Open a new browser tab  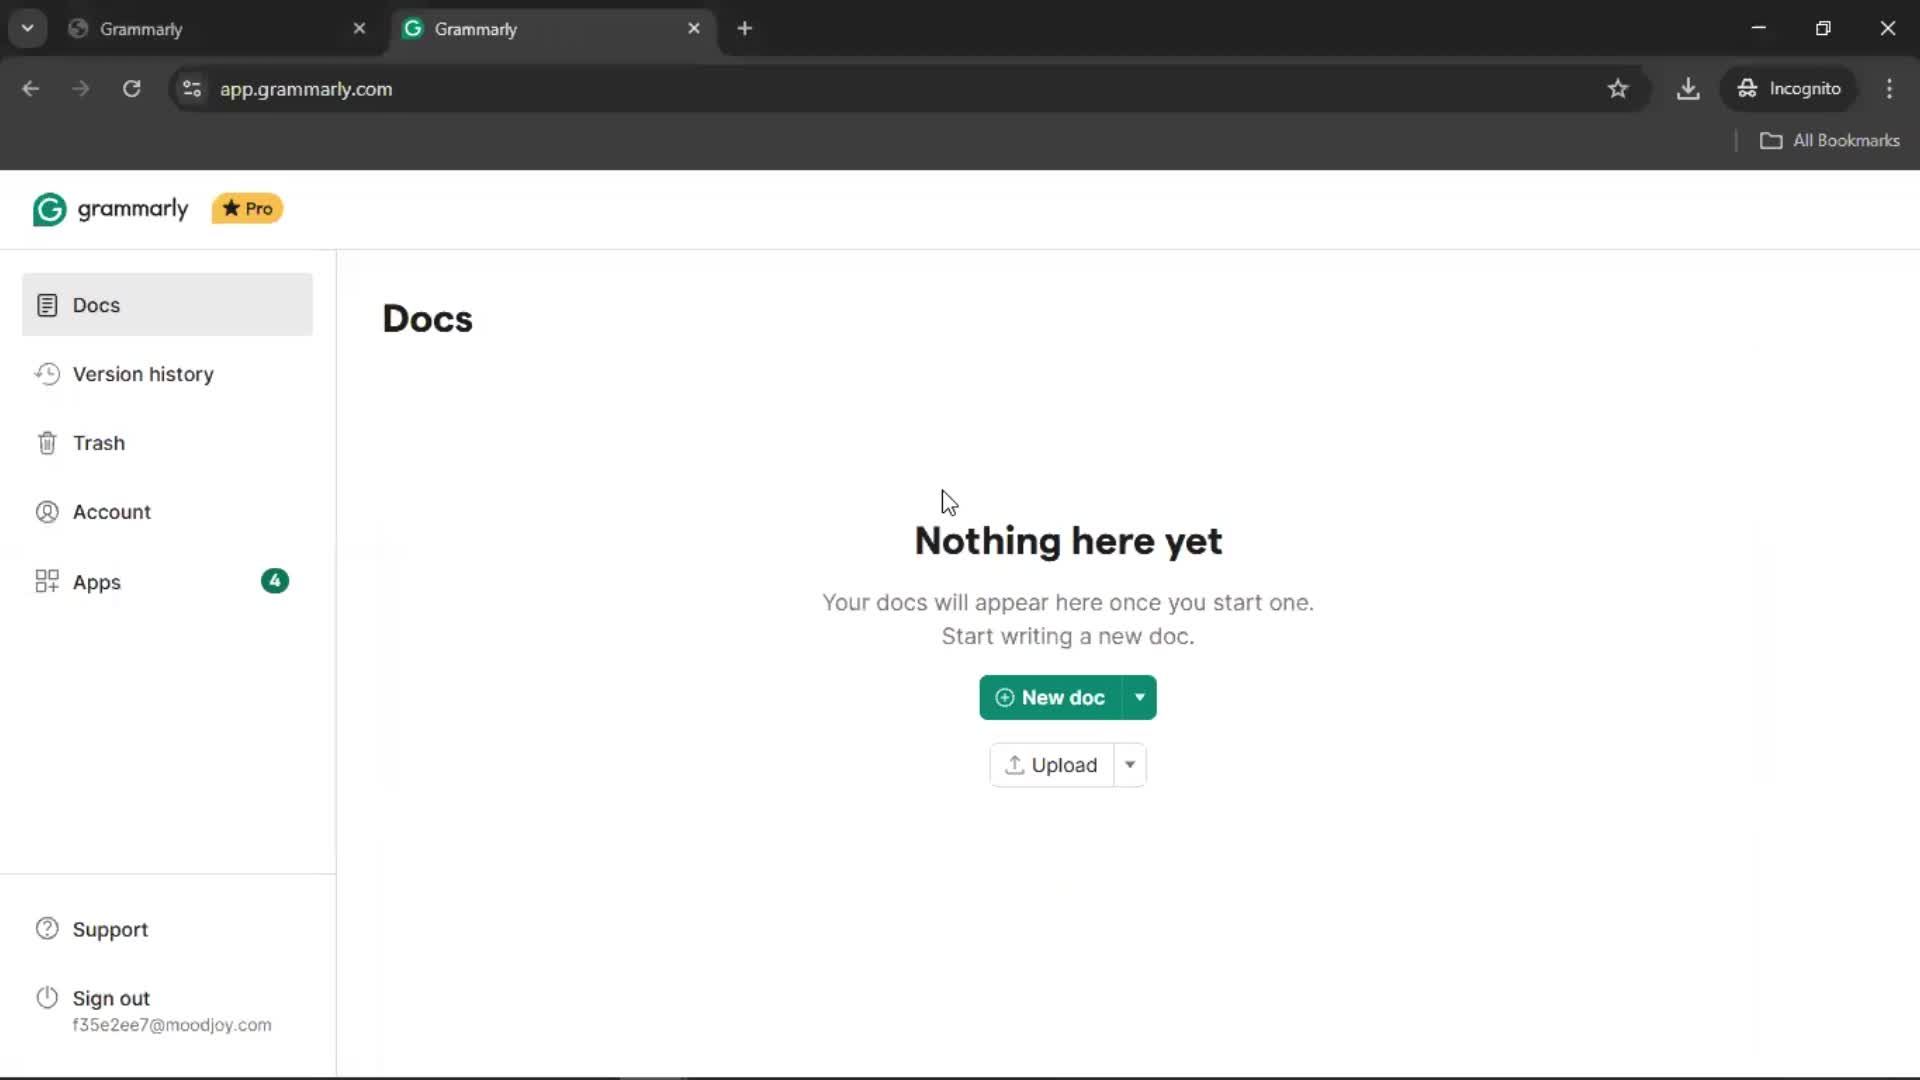[745, 29]
